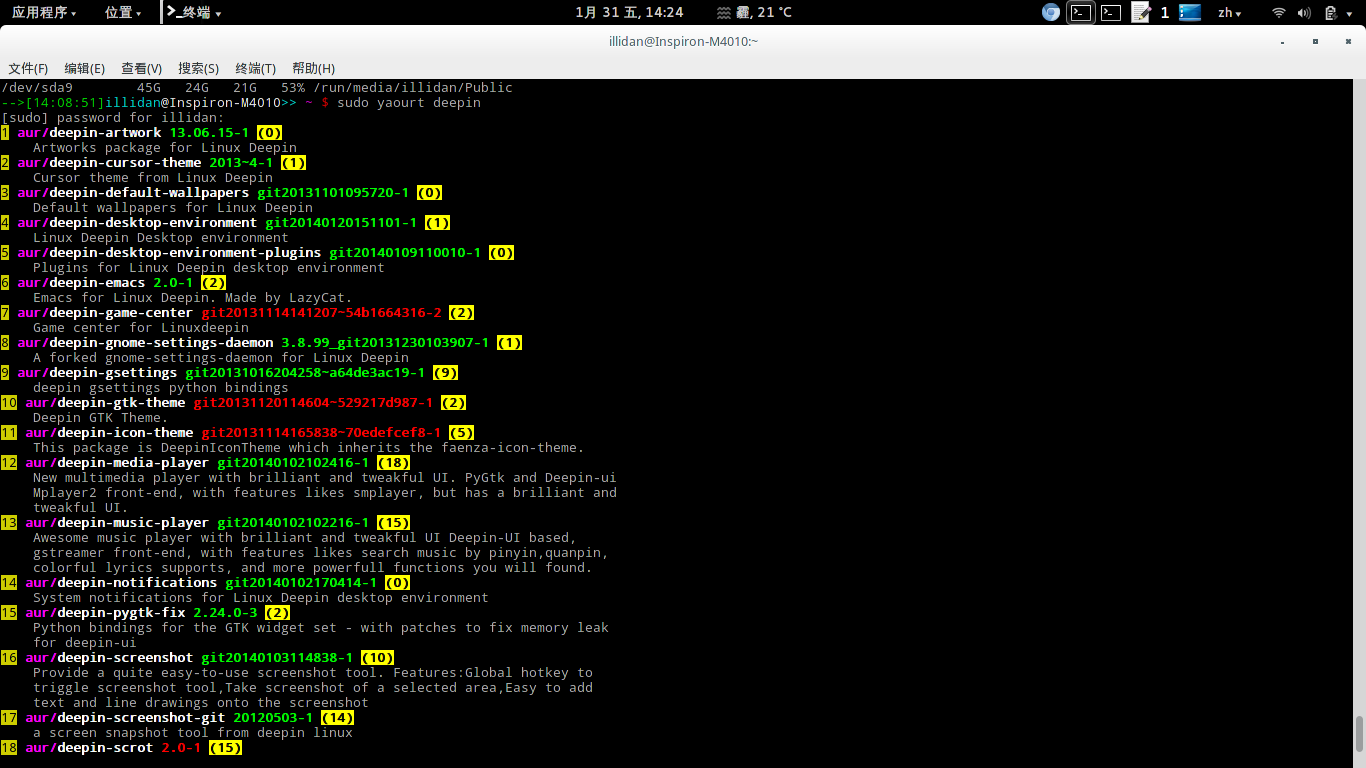Screen dimensions: 1366x768
Task: Click the text aur/deepin-icon-theme
Action: (109, 432)
